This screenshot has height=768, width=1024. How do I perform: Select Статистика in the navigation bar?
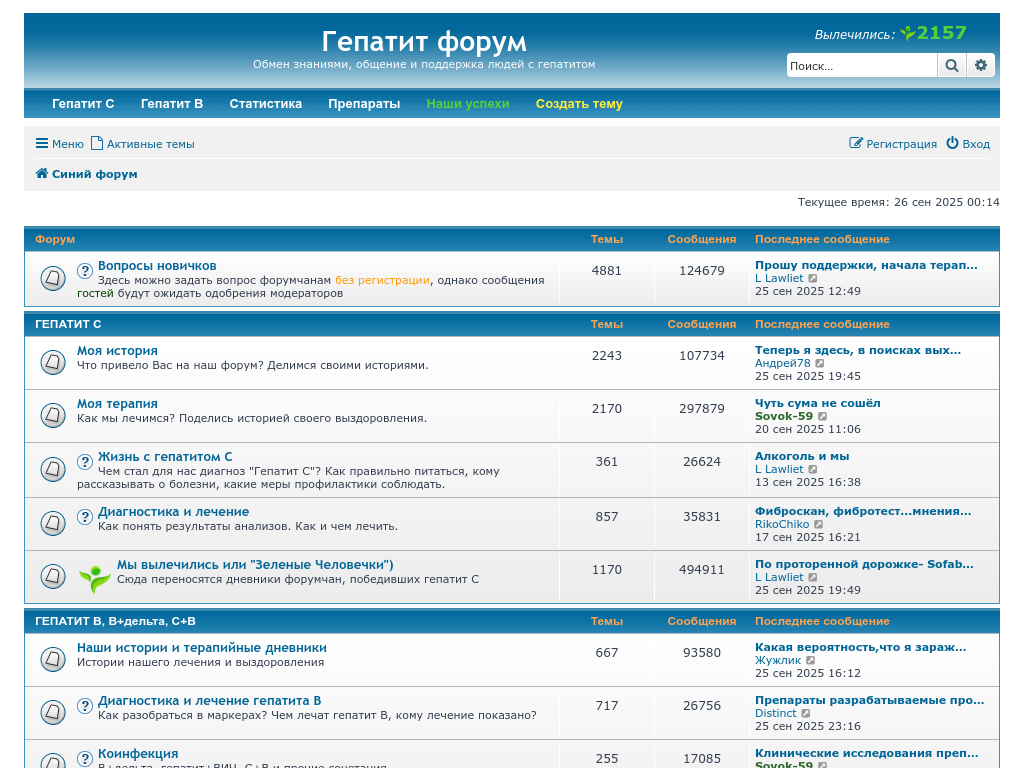tap(265, 104)
